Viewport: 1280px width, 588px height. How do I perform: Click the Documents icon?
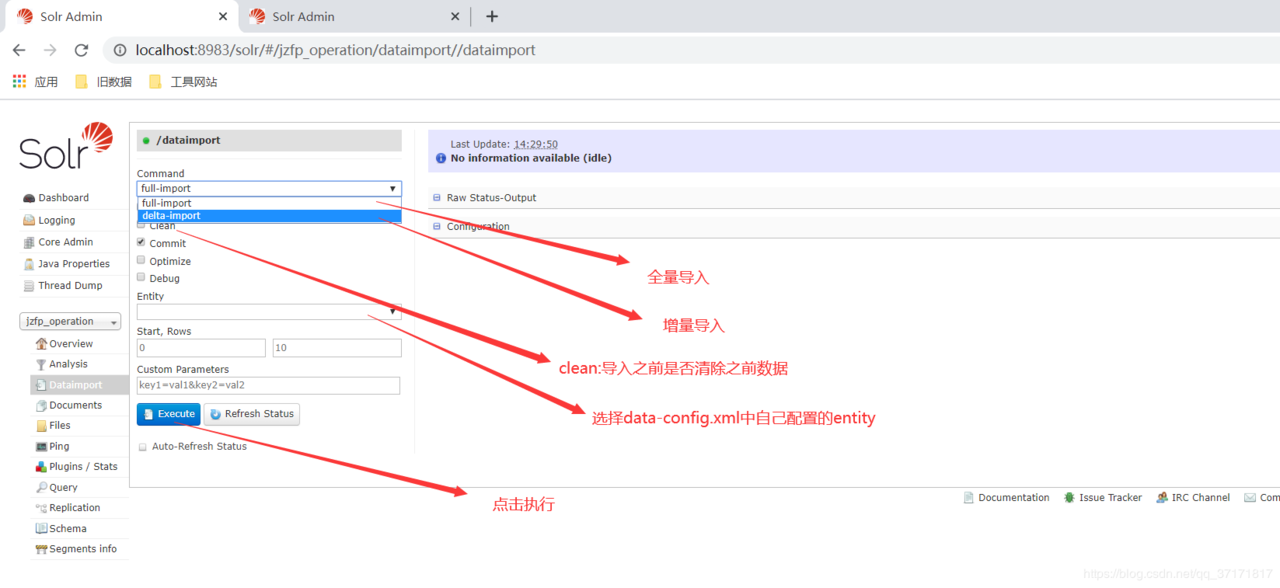[x=41, y=405]
